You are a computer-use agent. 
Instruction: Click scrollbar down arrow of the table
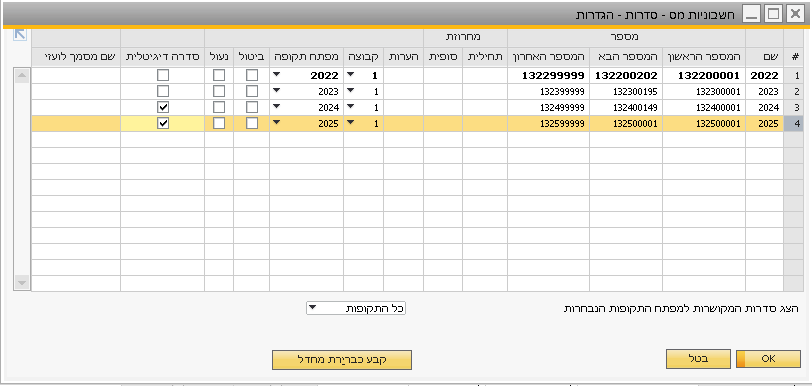pos(22,283)
